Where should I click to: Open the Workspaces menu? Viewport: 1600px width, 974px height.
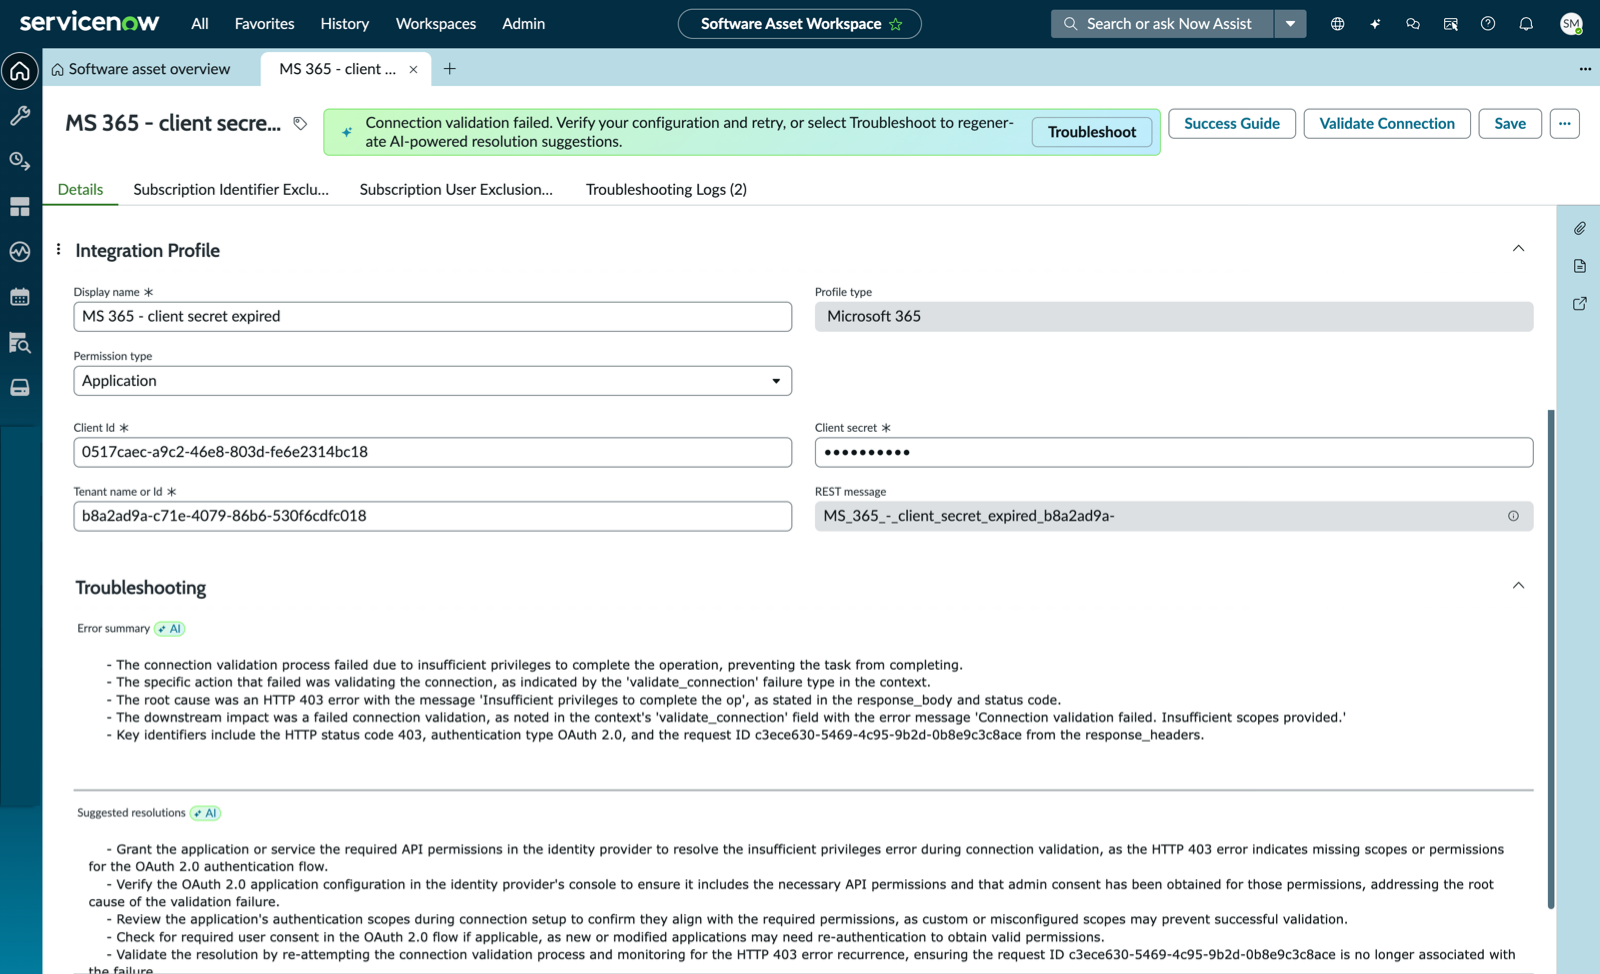tap(436, 24)
